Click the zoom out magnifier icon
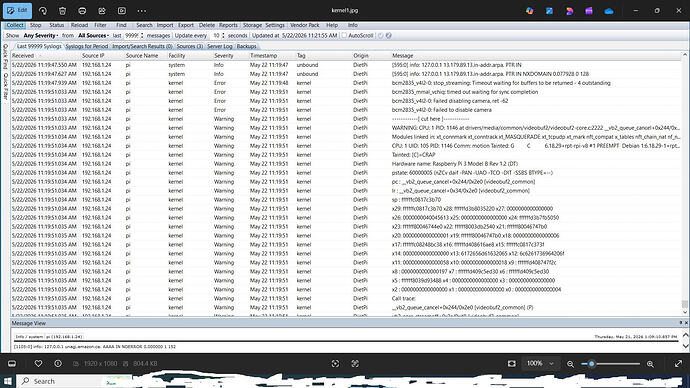 click(570, 364)
